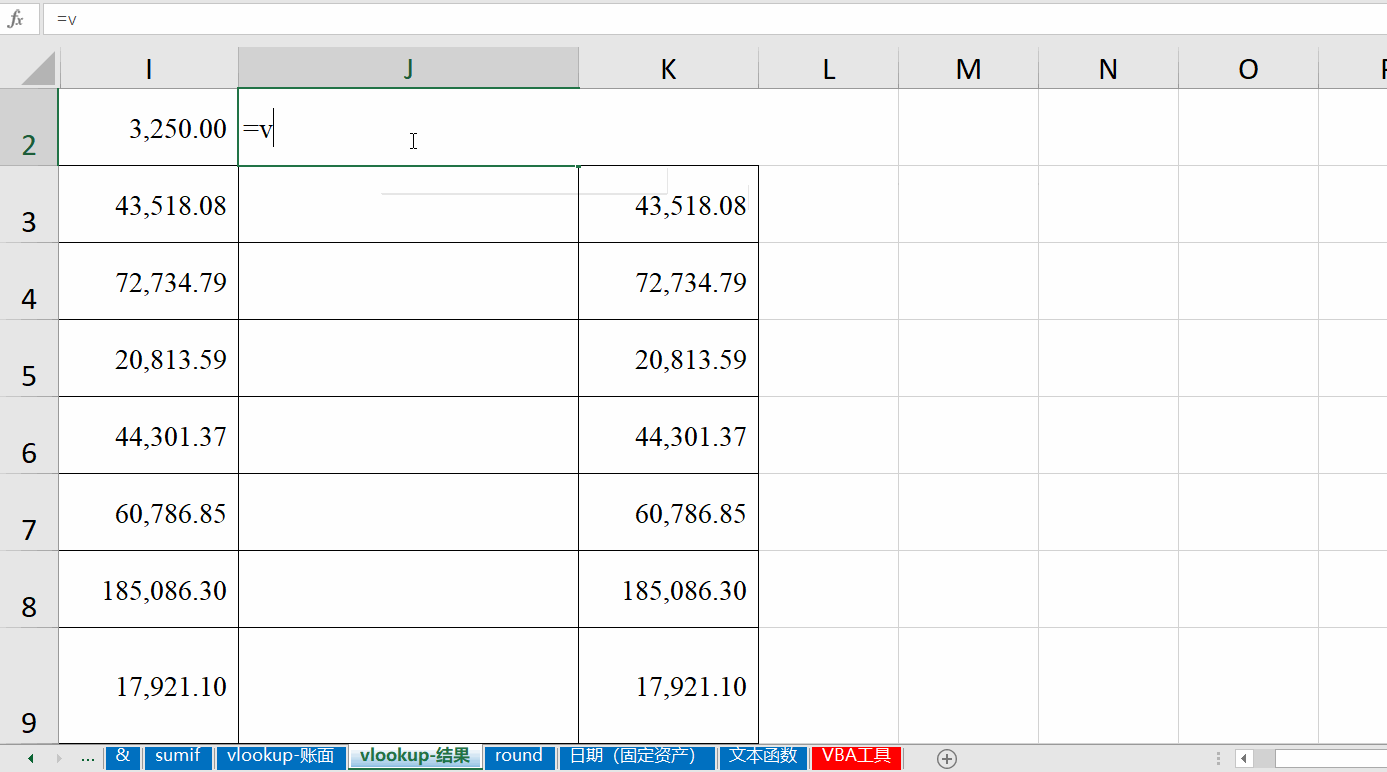Click cell K9 with 17,921.10
Viewport: 1387px width, 772px height.
click(x=668, y=685)
